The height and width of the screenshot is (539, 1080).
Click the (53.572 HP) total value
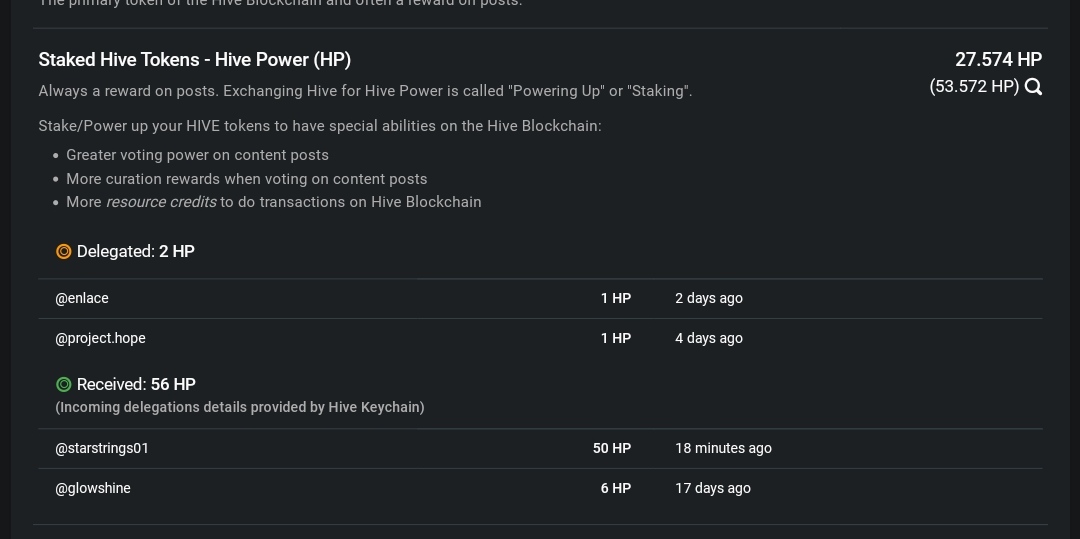coord(974,87)
